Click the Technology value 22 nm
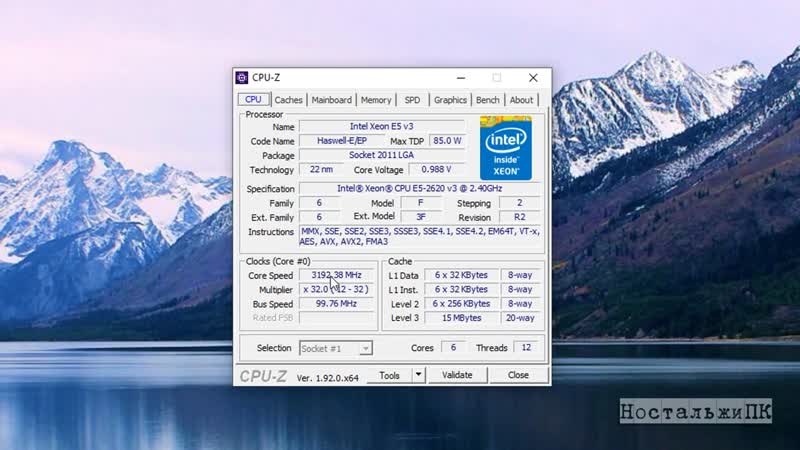800x450 pixels. click(x=321, y=169)
